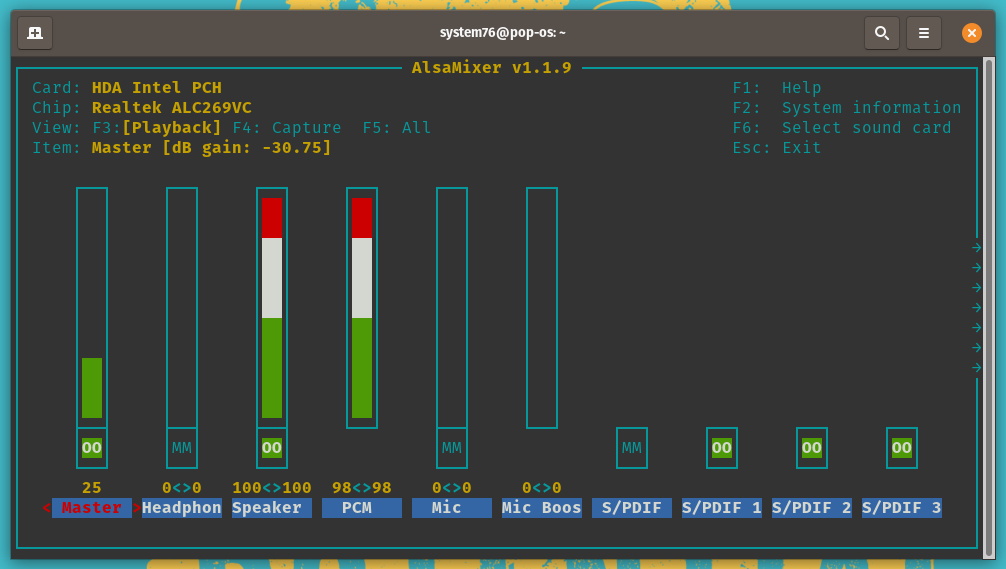The image size is (1006, 569).
Task: Click the Mic volume bar
Action: coord(452,308)
